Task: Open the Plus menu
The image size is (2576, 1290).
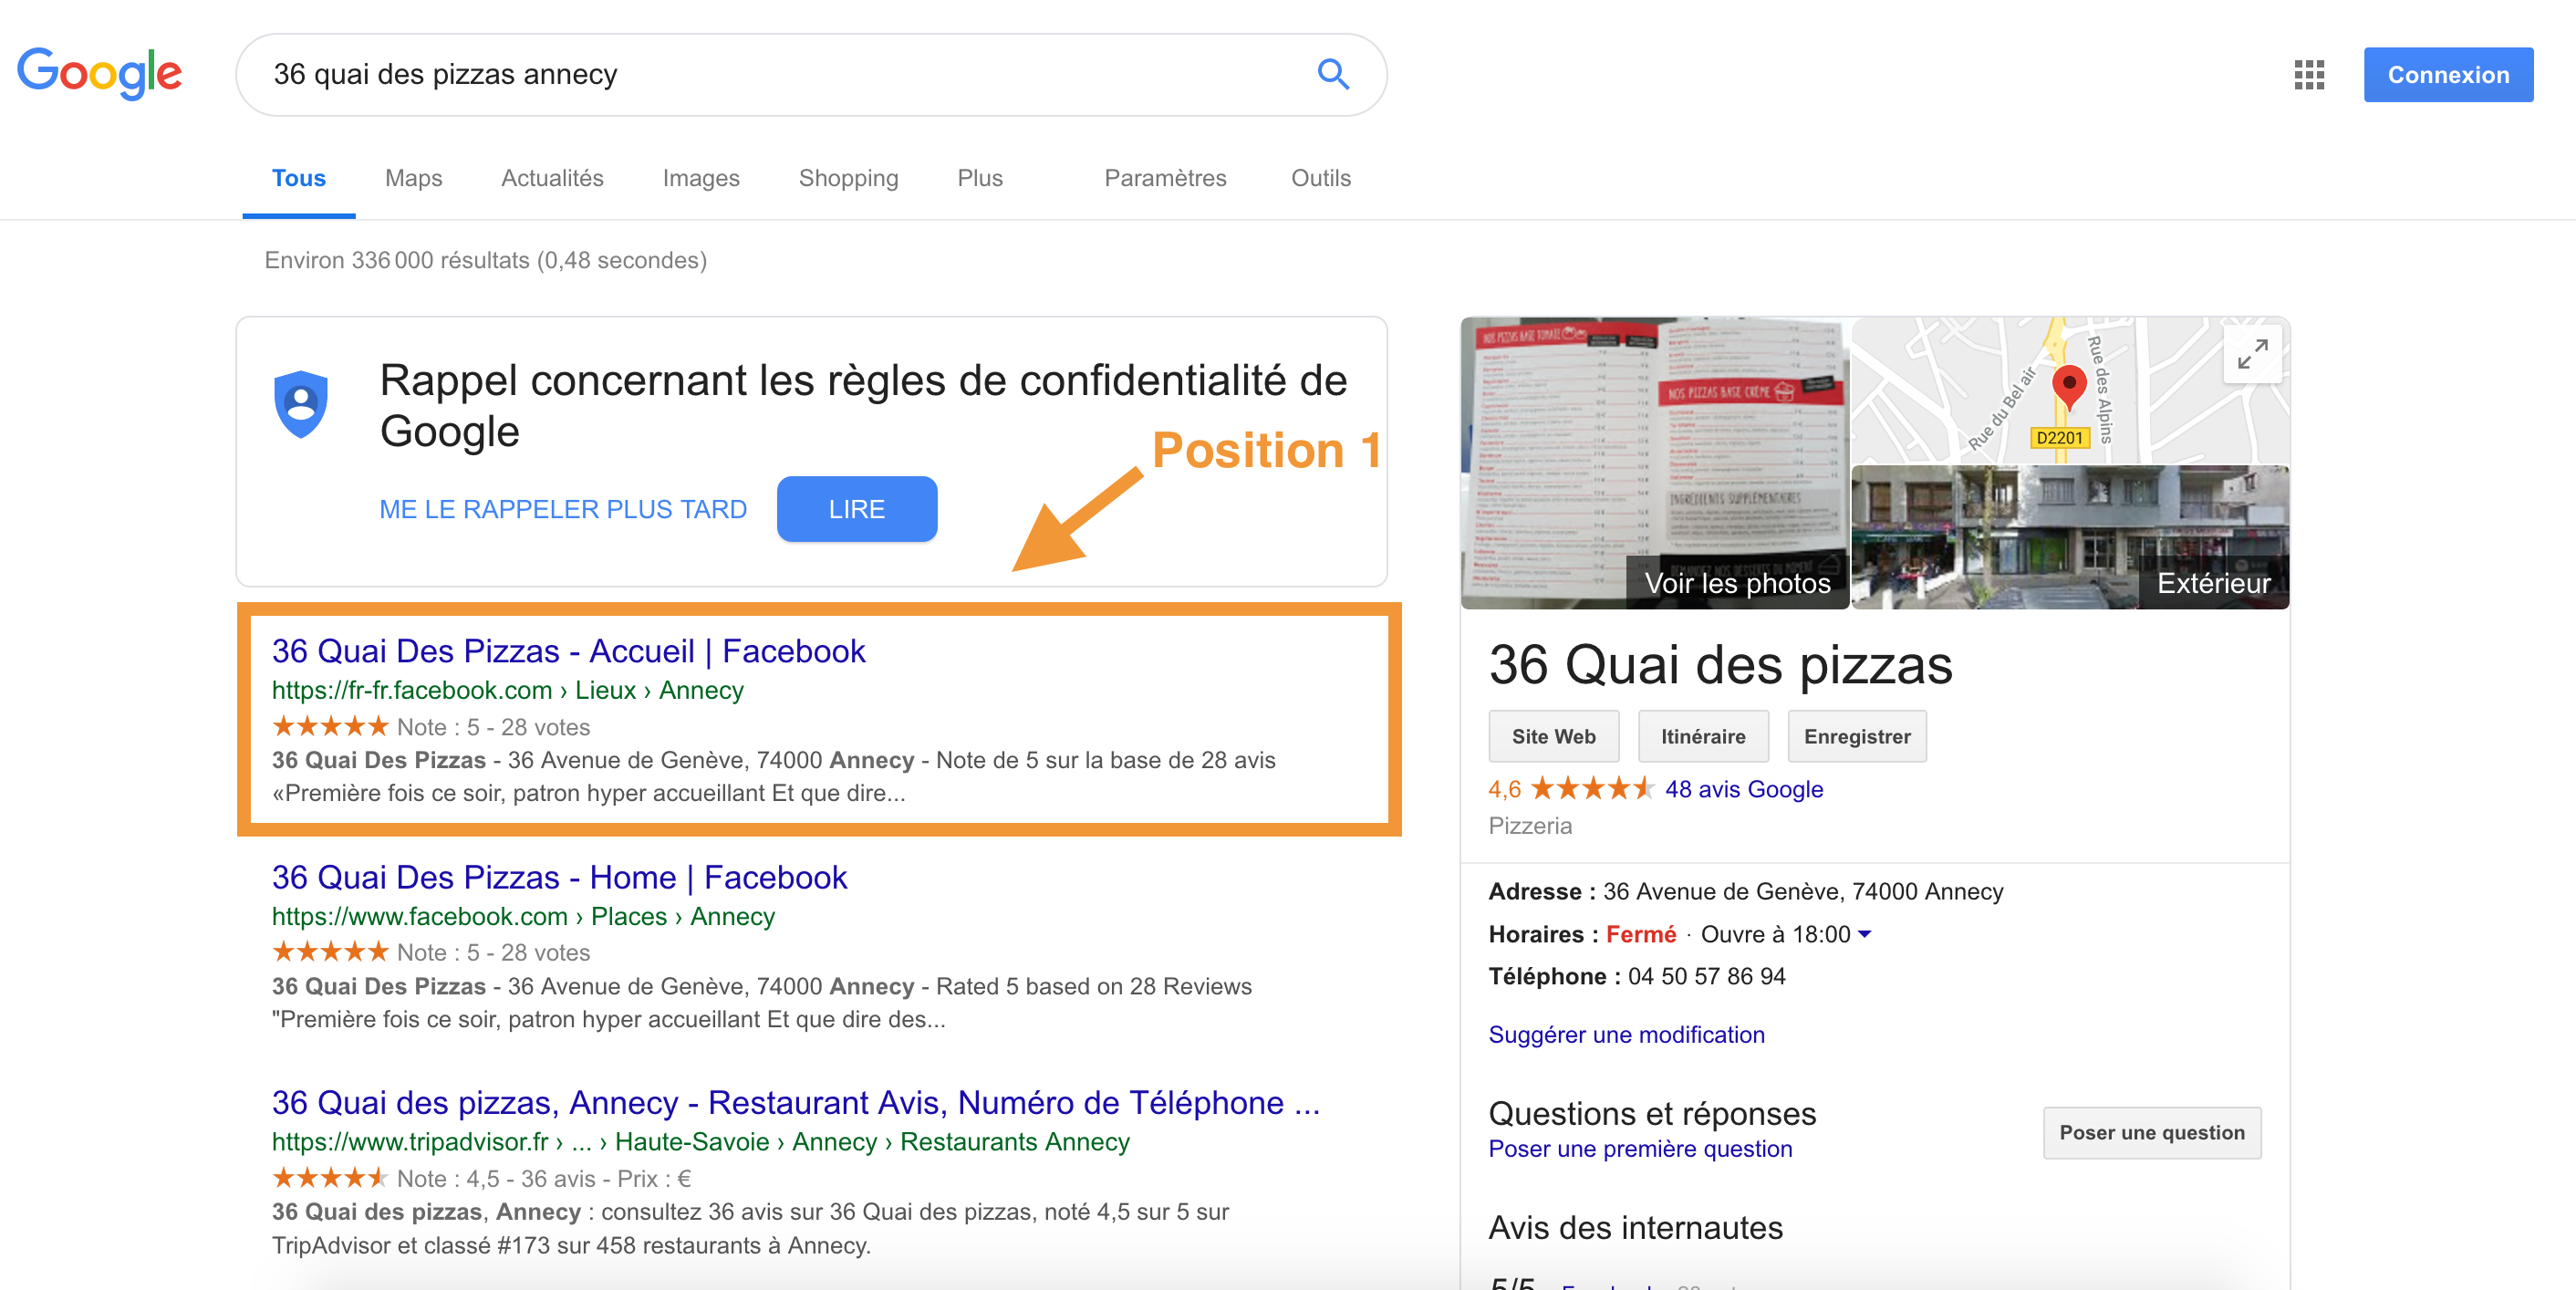Action: click(979, 178)
